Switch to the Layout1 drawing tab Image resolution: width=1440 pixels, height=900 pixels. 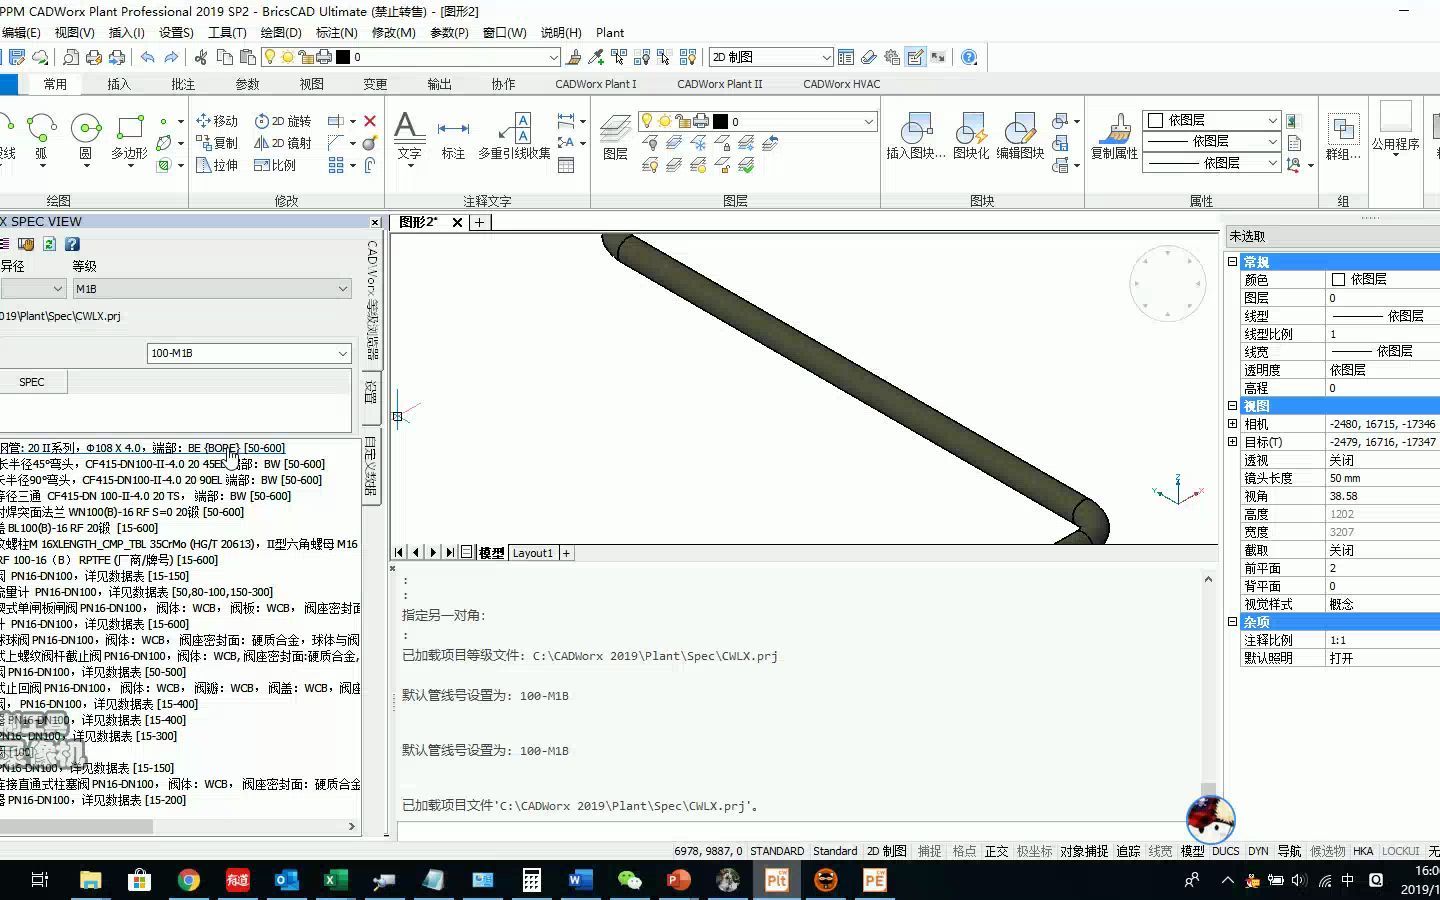(532, 552)
